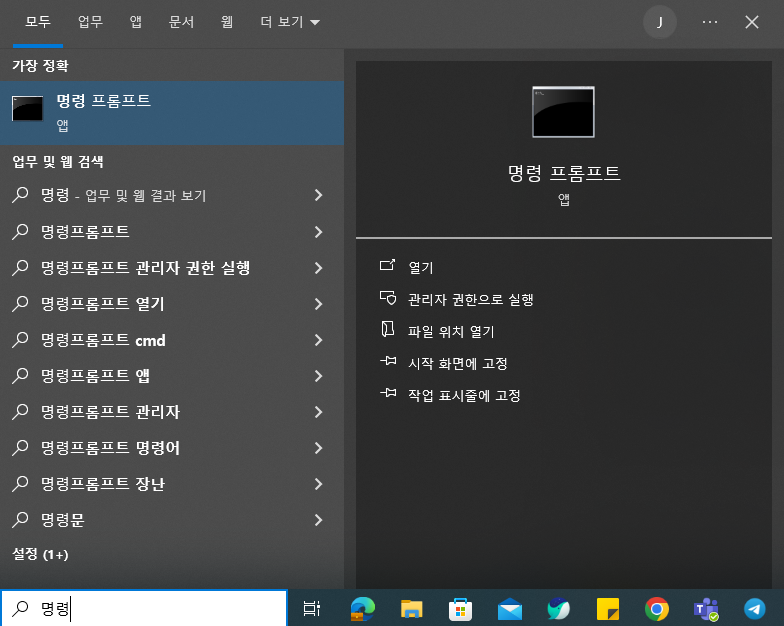Open Telegram from the taskbar

pos(754,609)
